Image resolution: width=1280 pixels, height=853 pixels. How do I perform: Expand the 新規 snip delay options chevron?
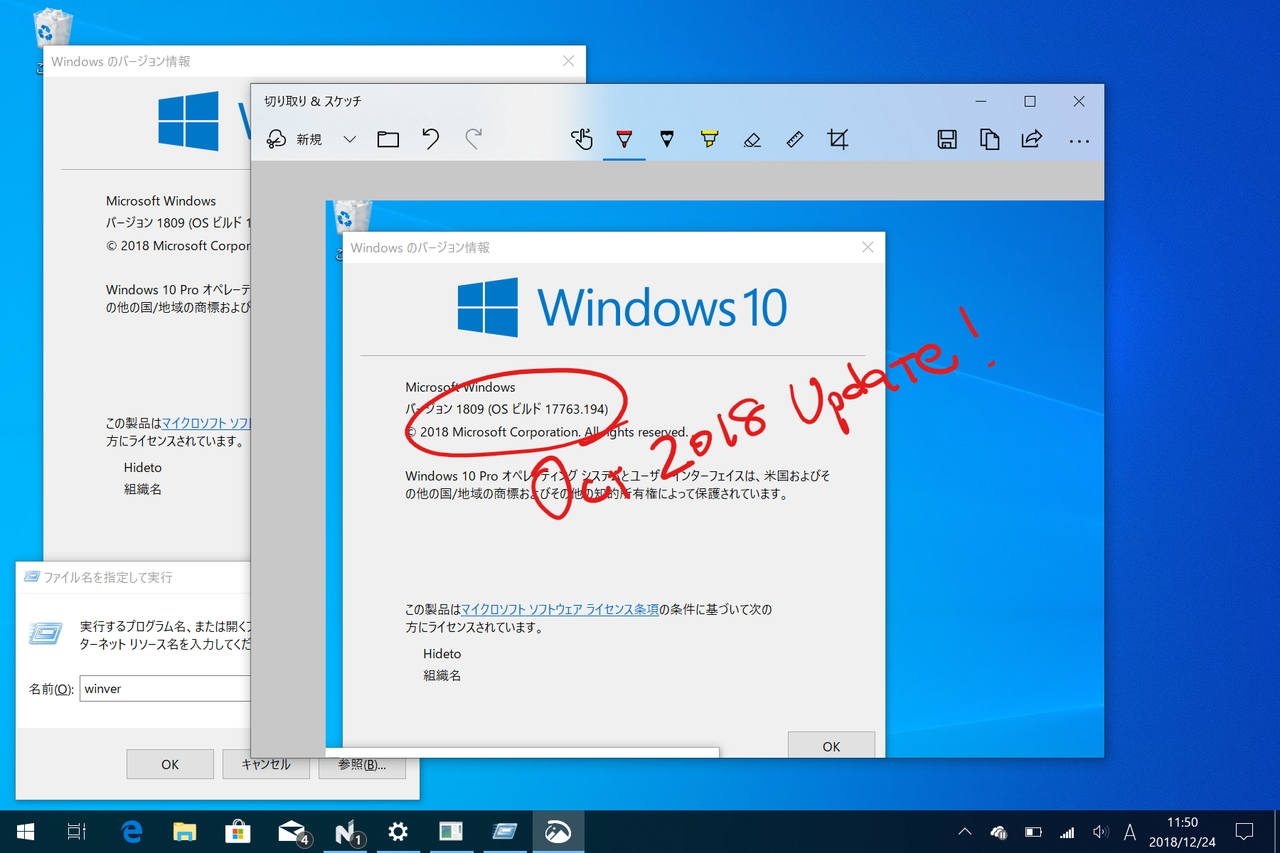[x=349, y=139]
